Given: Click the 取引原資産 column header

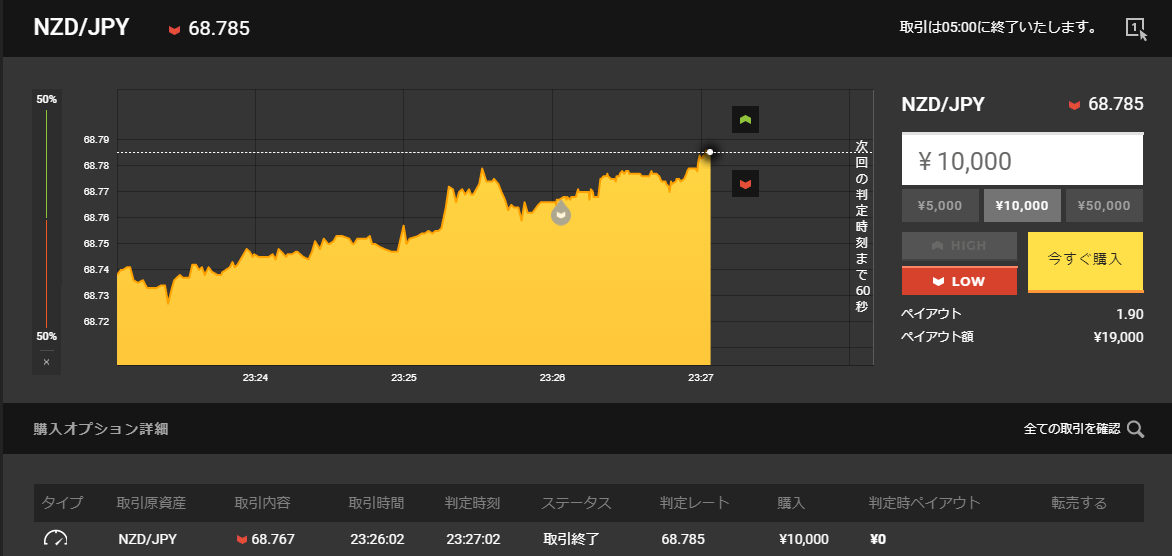Looking at the screenshot, I should [x=151, y=503].
